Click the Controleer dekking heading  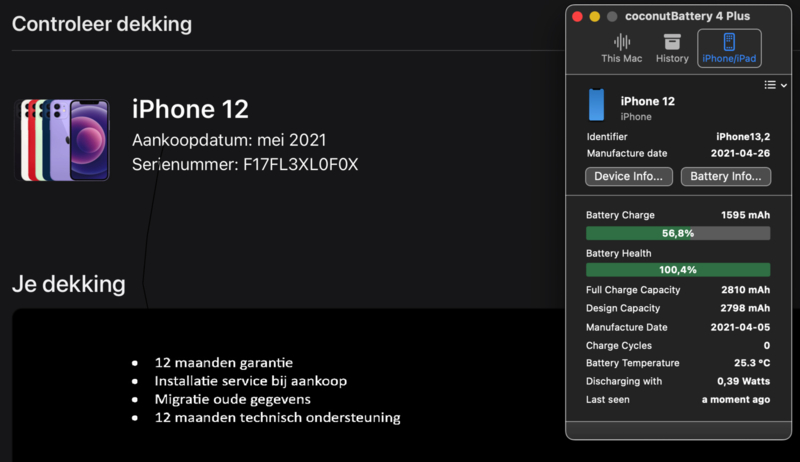(102, 24)
